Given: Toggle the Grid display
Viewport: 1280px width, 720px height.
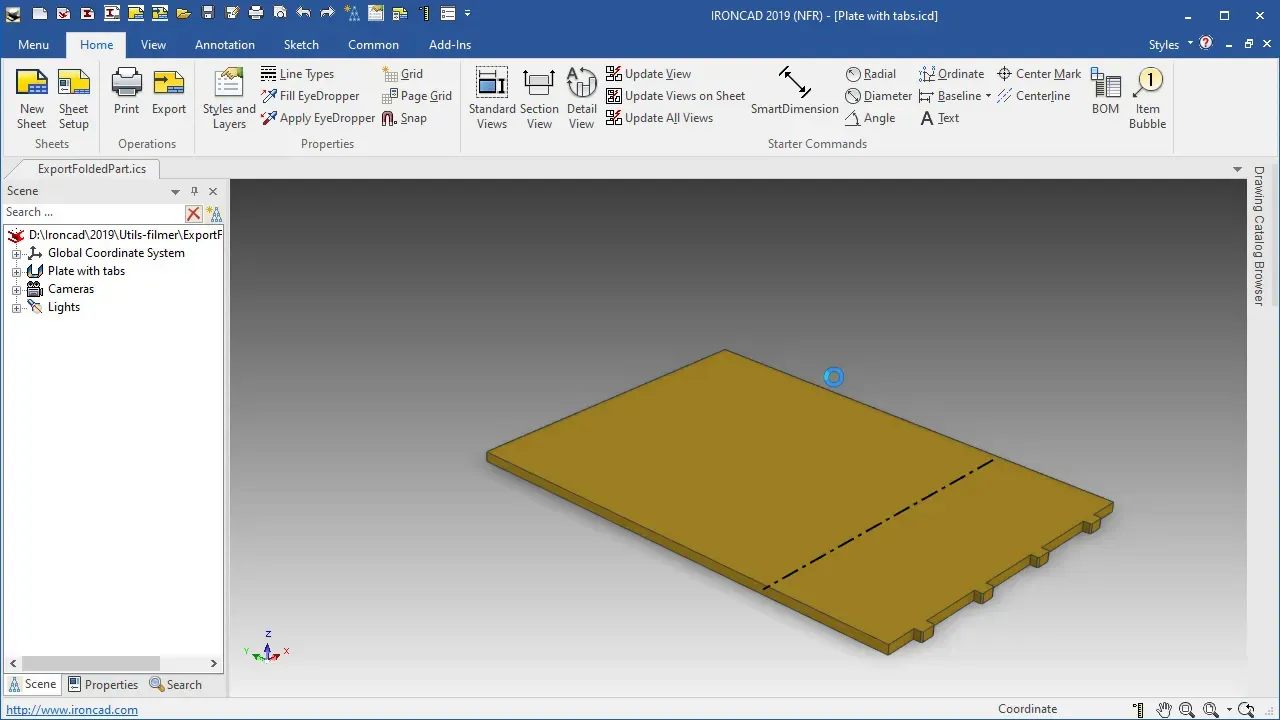Looking at the screenshot, I should pyautogui.click(x=402, y=74).
